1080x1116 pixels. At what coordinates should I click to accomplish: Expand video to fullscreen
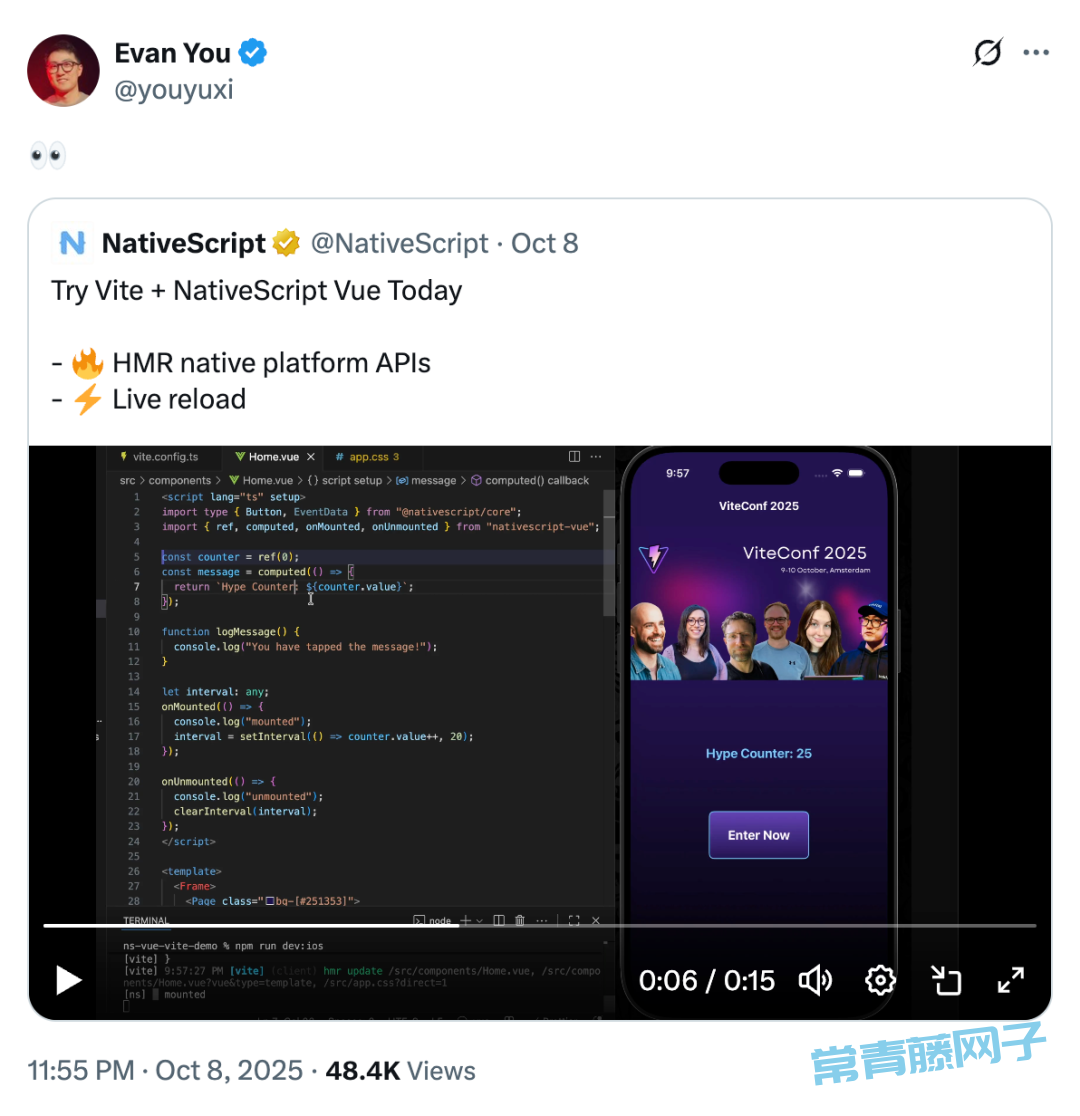pos(1011,980)
